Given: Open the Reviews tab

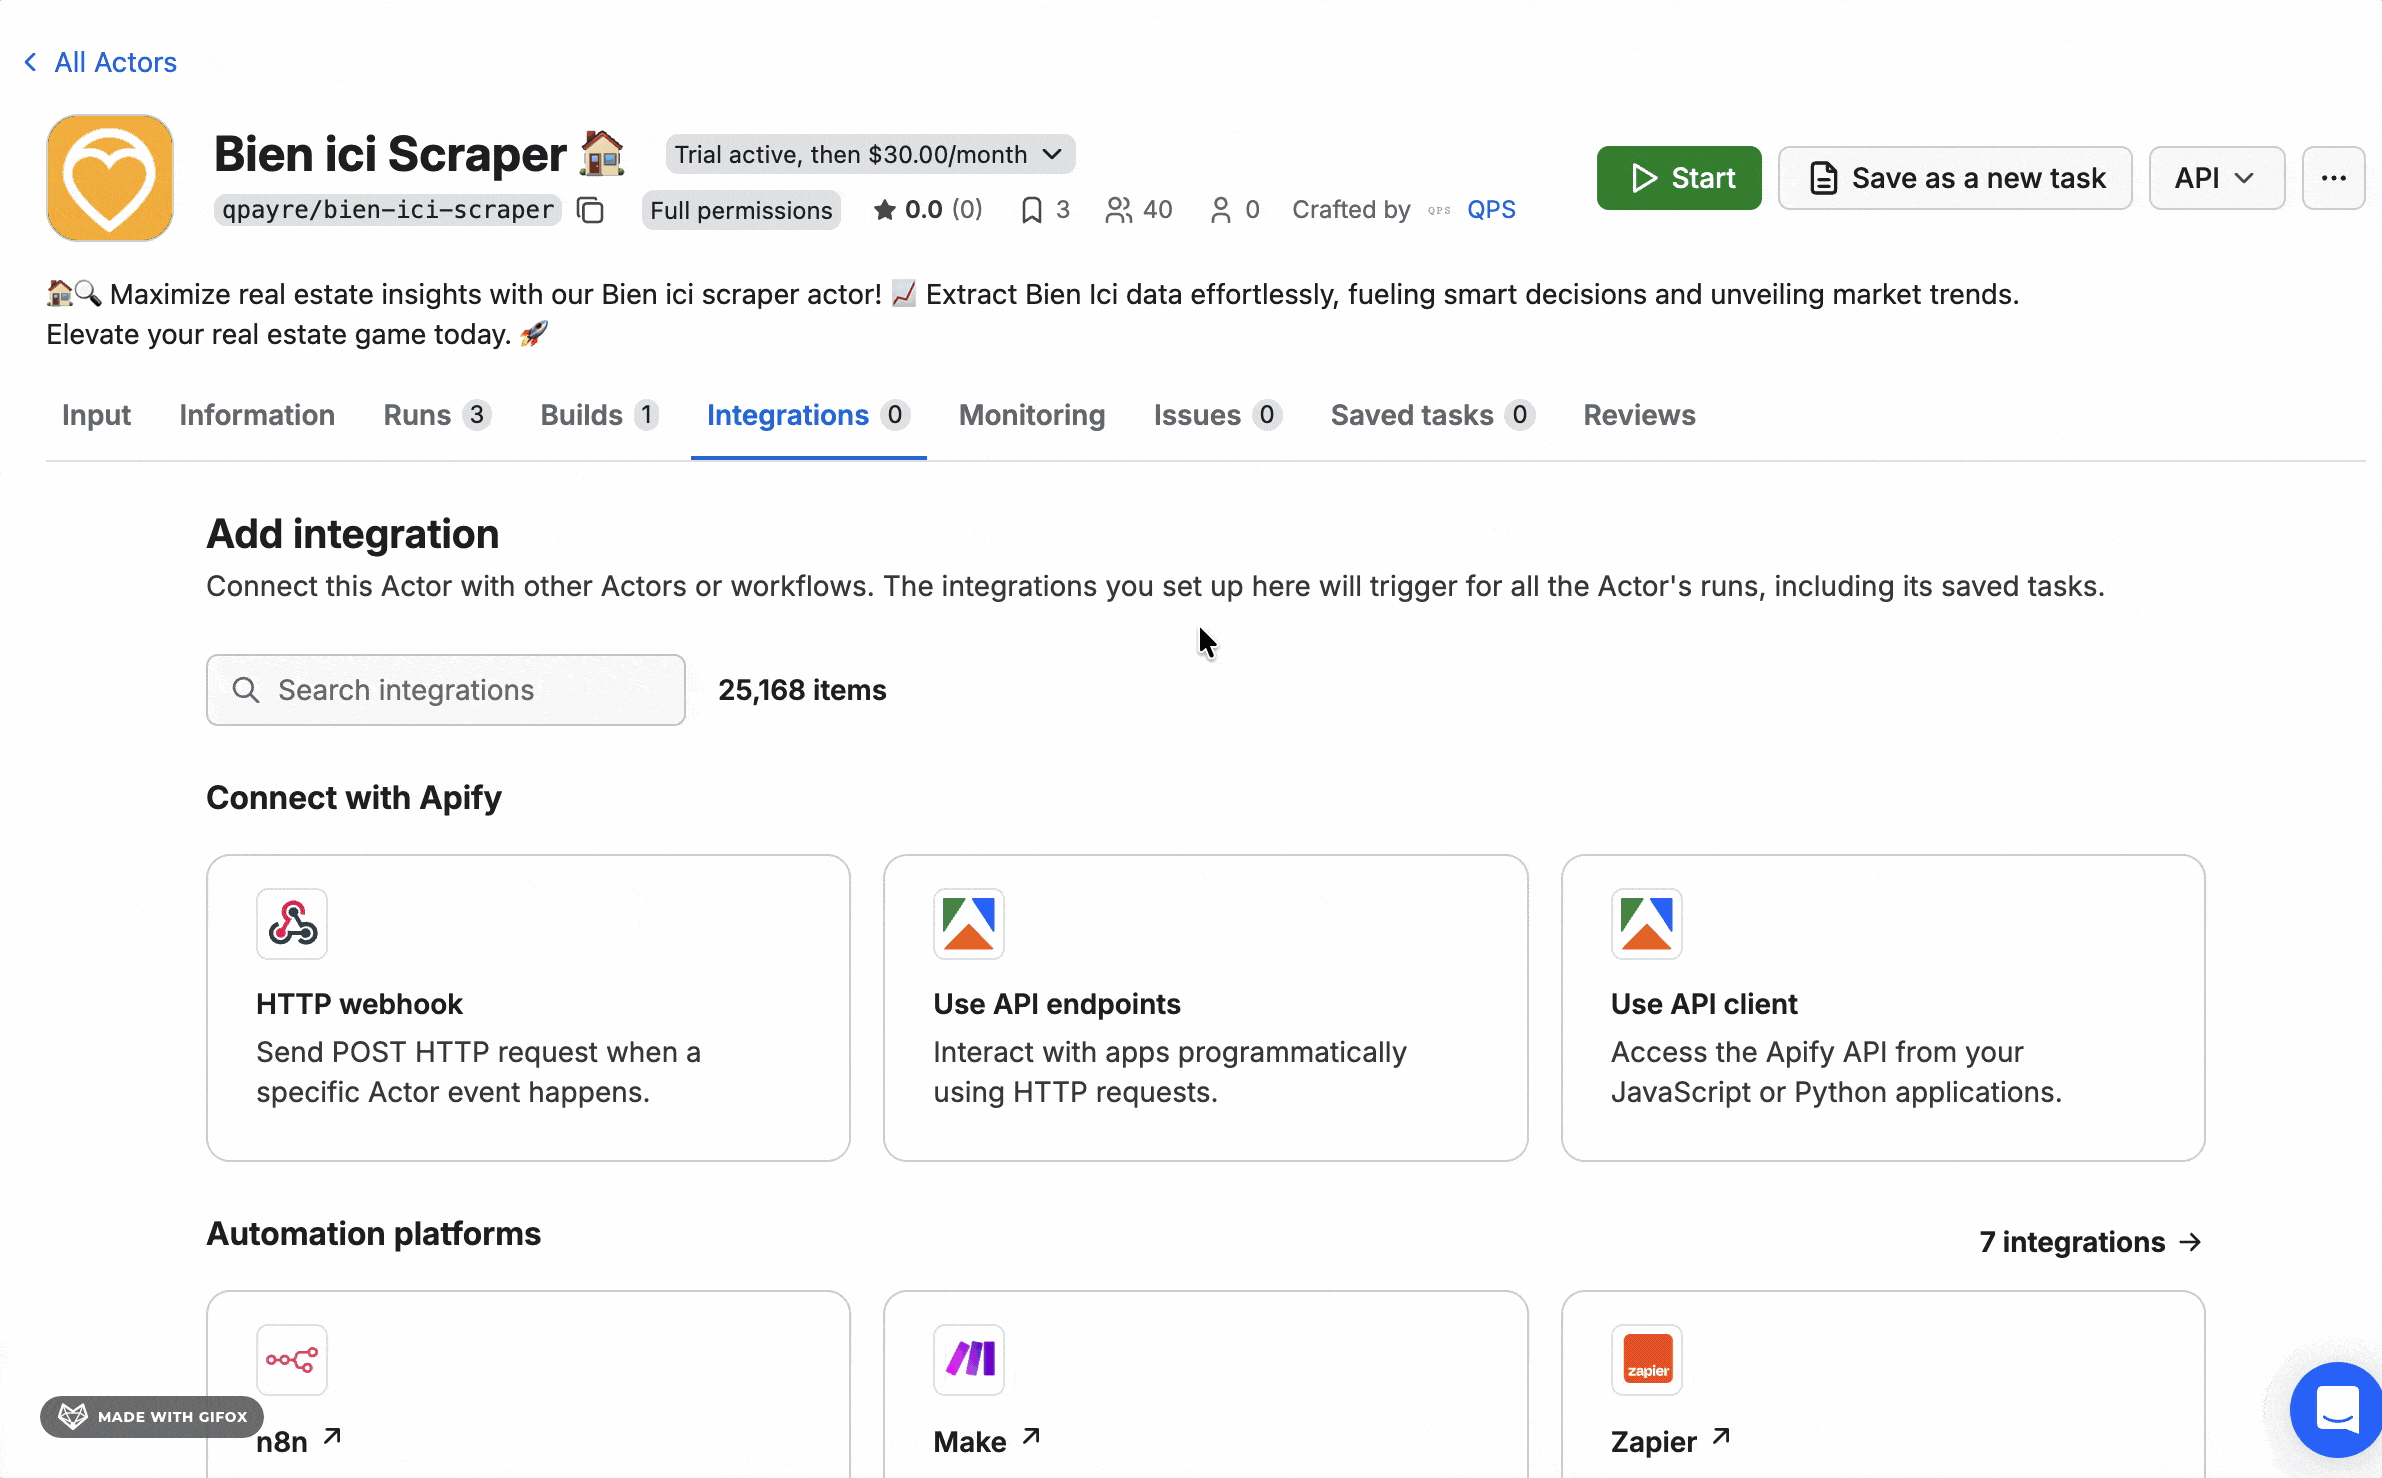Looking at the screenshot, I should pyautogui.click(x=1638, y=415).
